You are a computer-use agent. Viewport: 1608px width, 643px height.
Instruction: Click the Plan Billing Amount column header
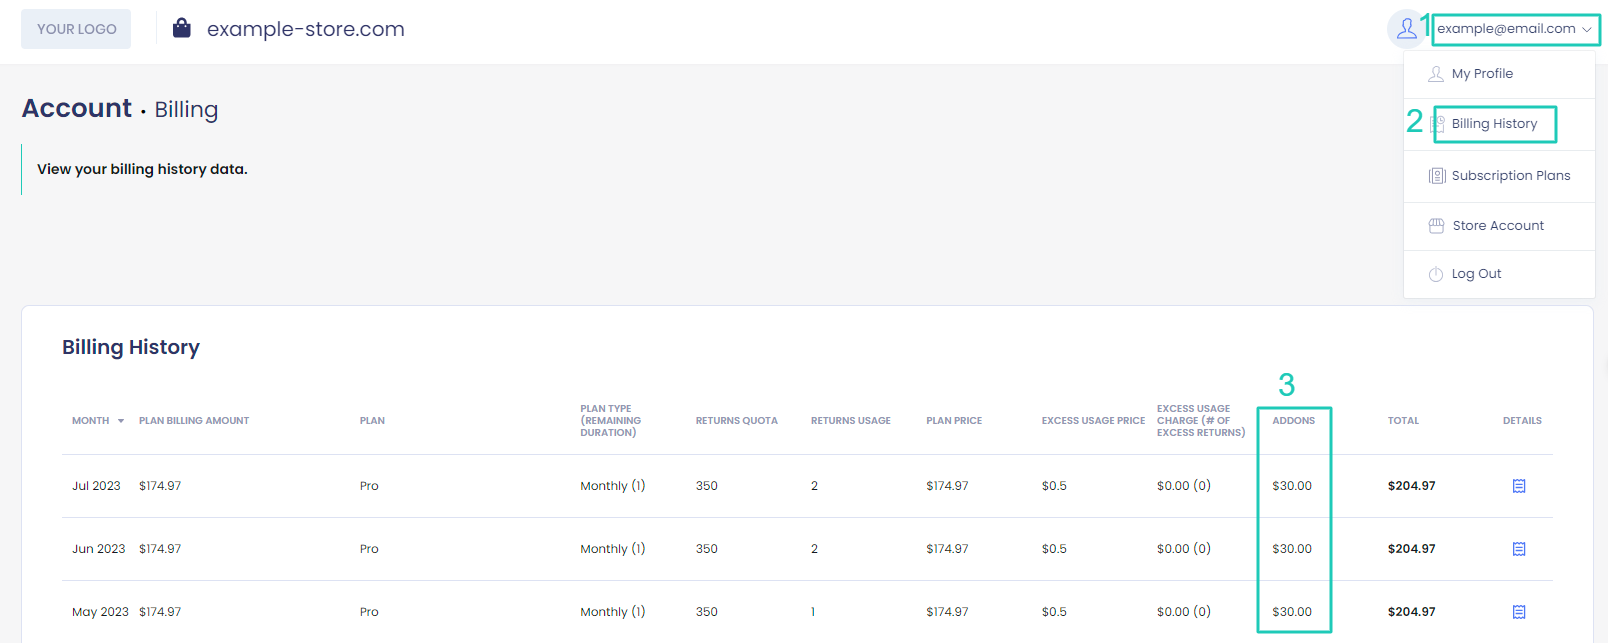(194, 421)
